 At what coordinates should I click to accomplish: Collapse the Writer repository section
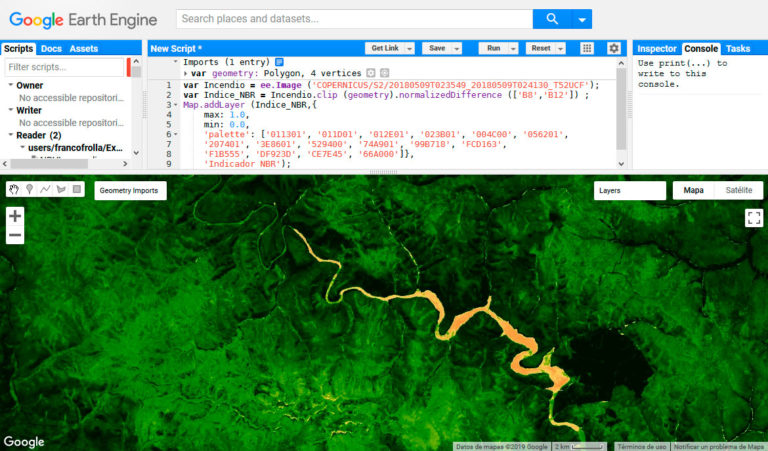[10, 110]
